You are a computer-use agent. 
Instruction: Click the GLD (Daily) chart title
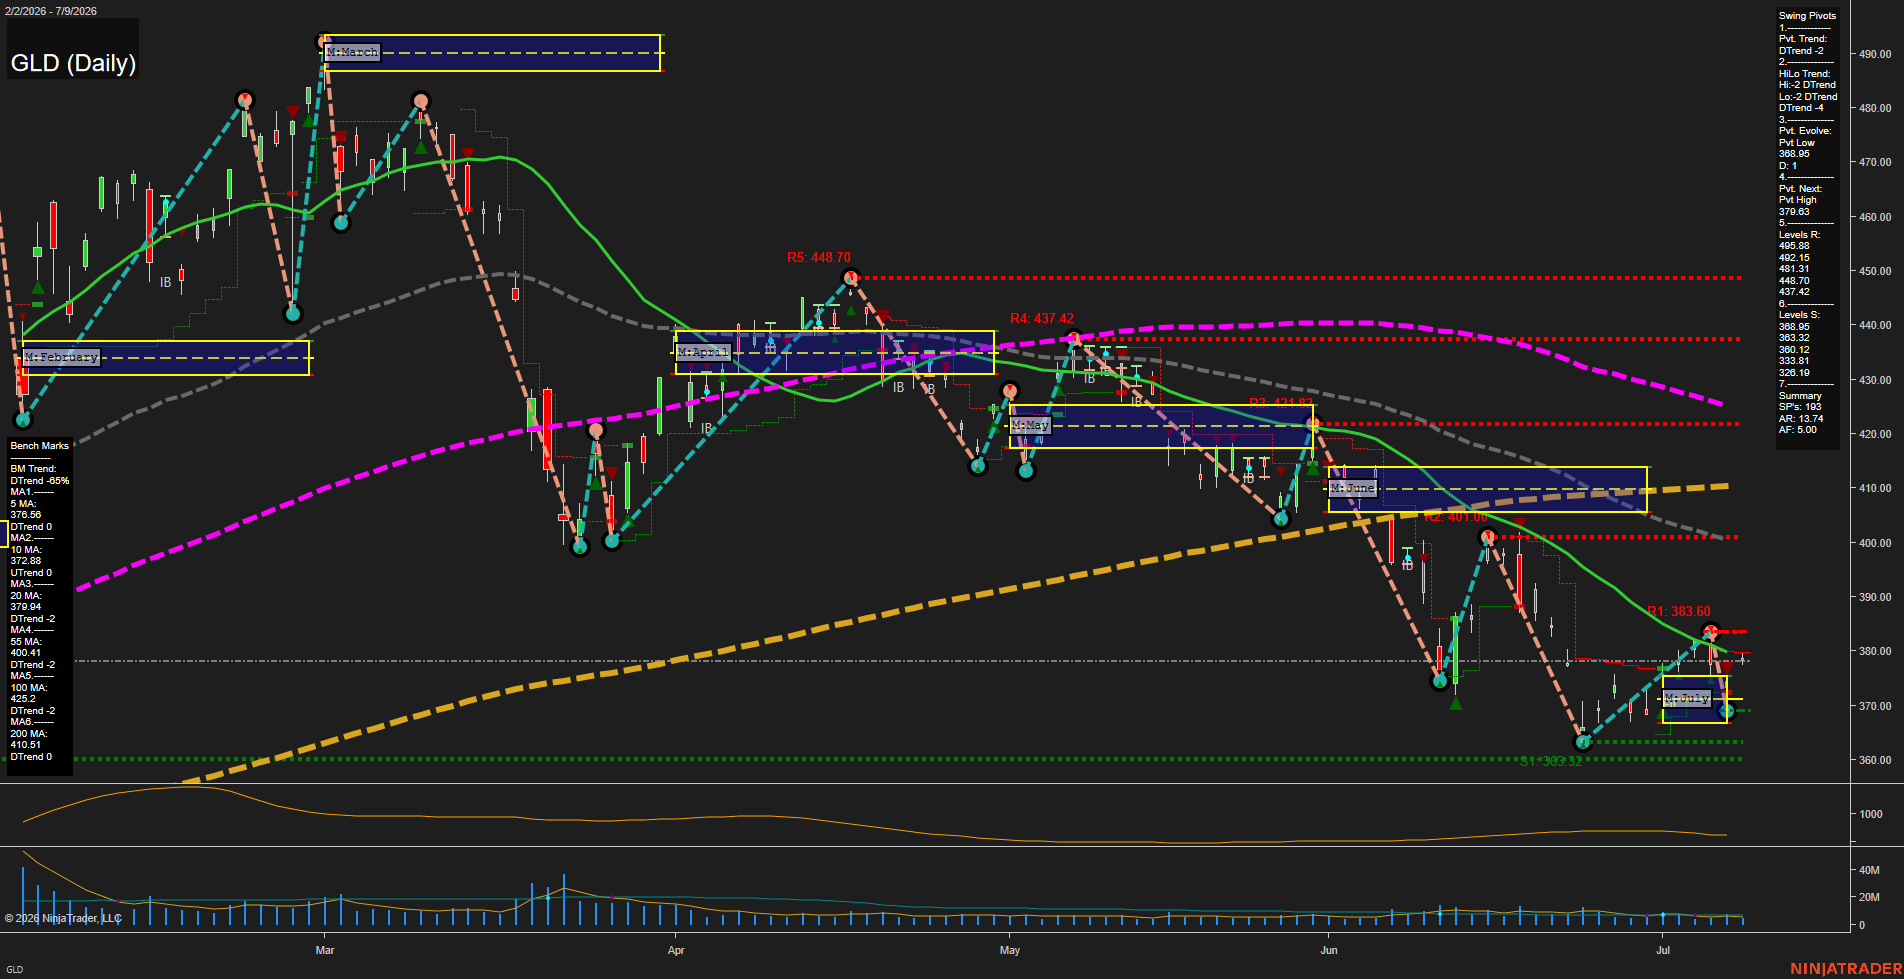(73, 63)
